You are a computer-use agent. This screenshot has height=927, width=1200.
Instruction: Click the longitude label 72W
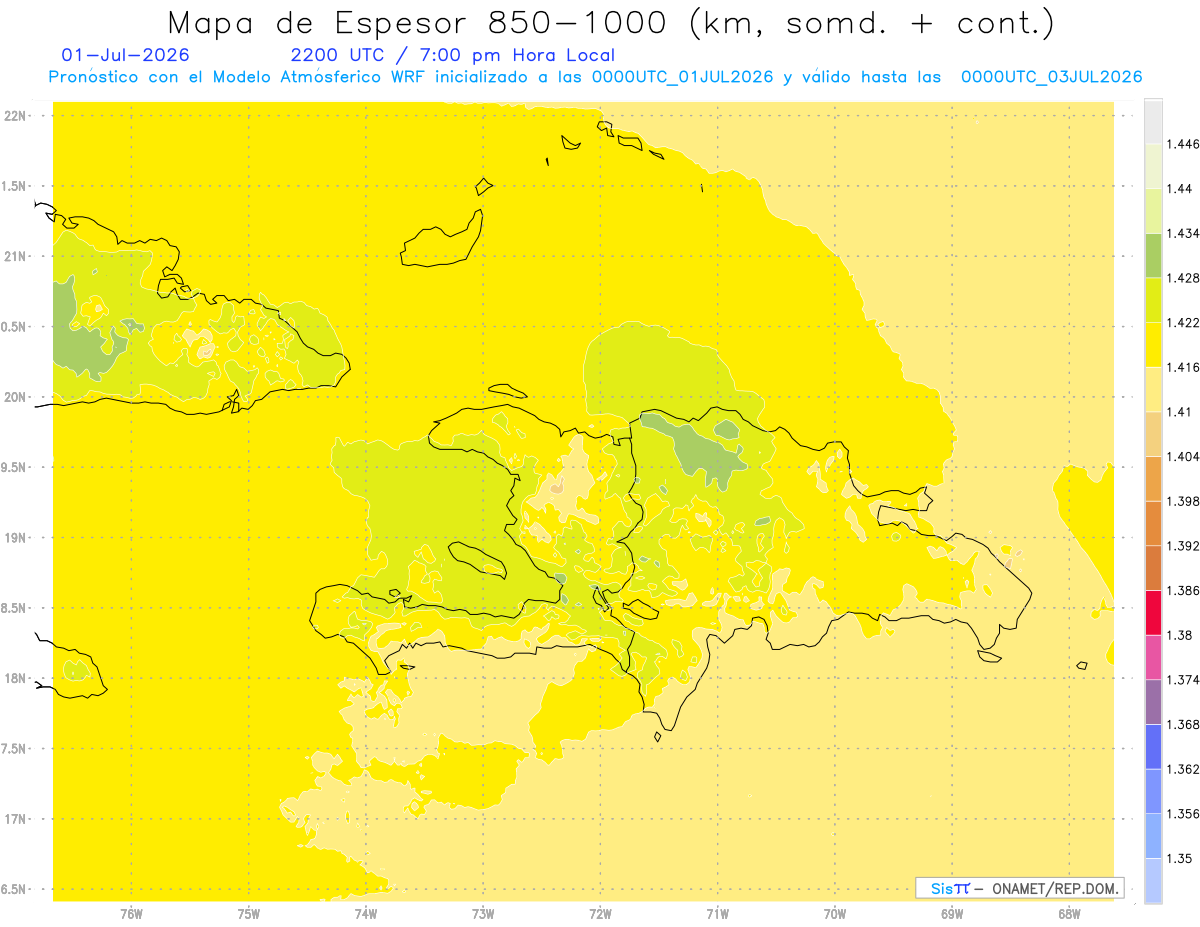tap(600, 913)
